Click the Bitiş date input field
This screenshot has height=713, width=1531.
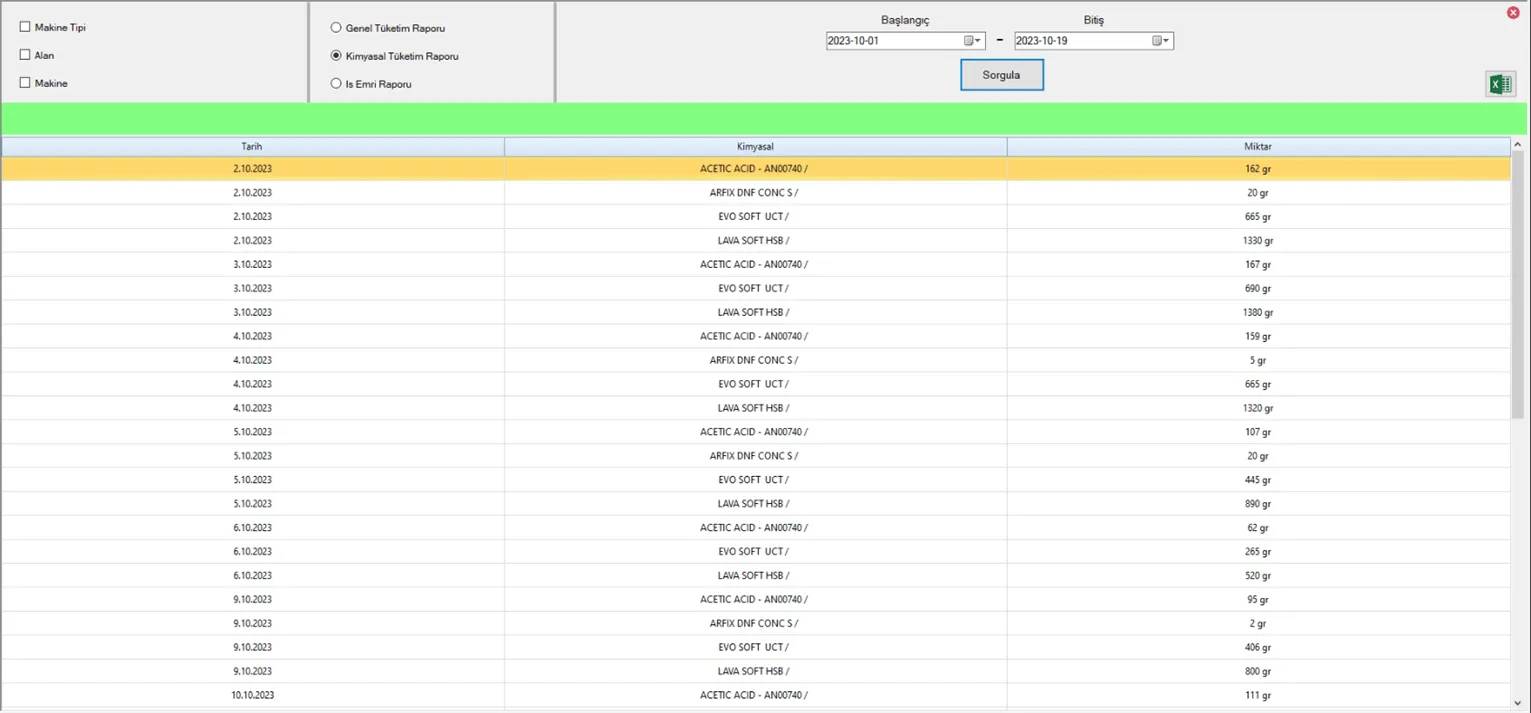(1080, 41)
